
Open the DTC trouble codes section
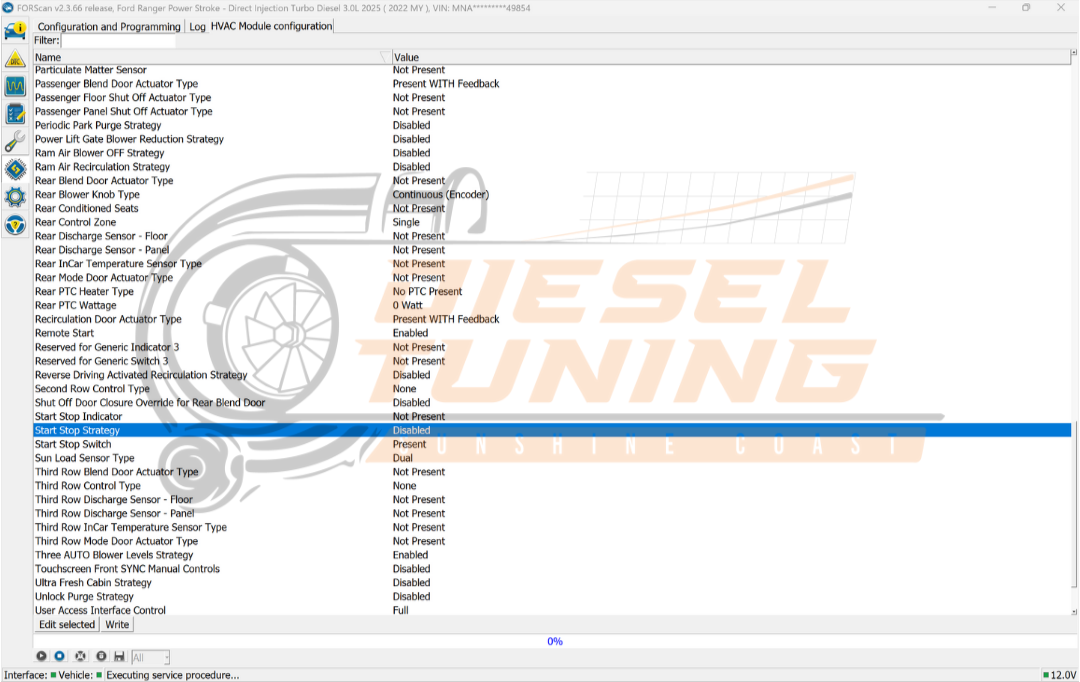tap(15, 59)
